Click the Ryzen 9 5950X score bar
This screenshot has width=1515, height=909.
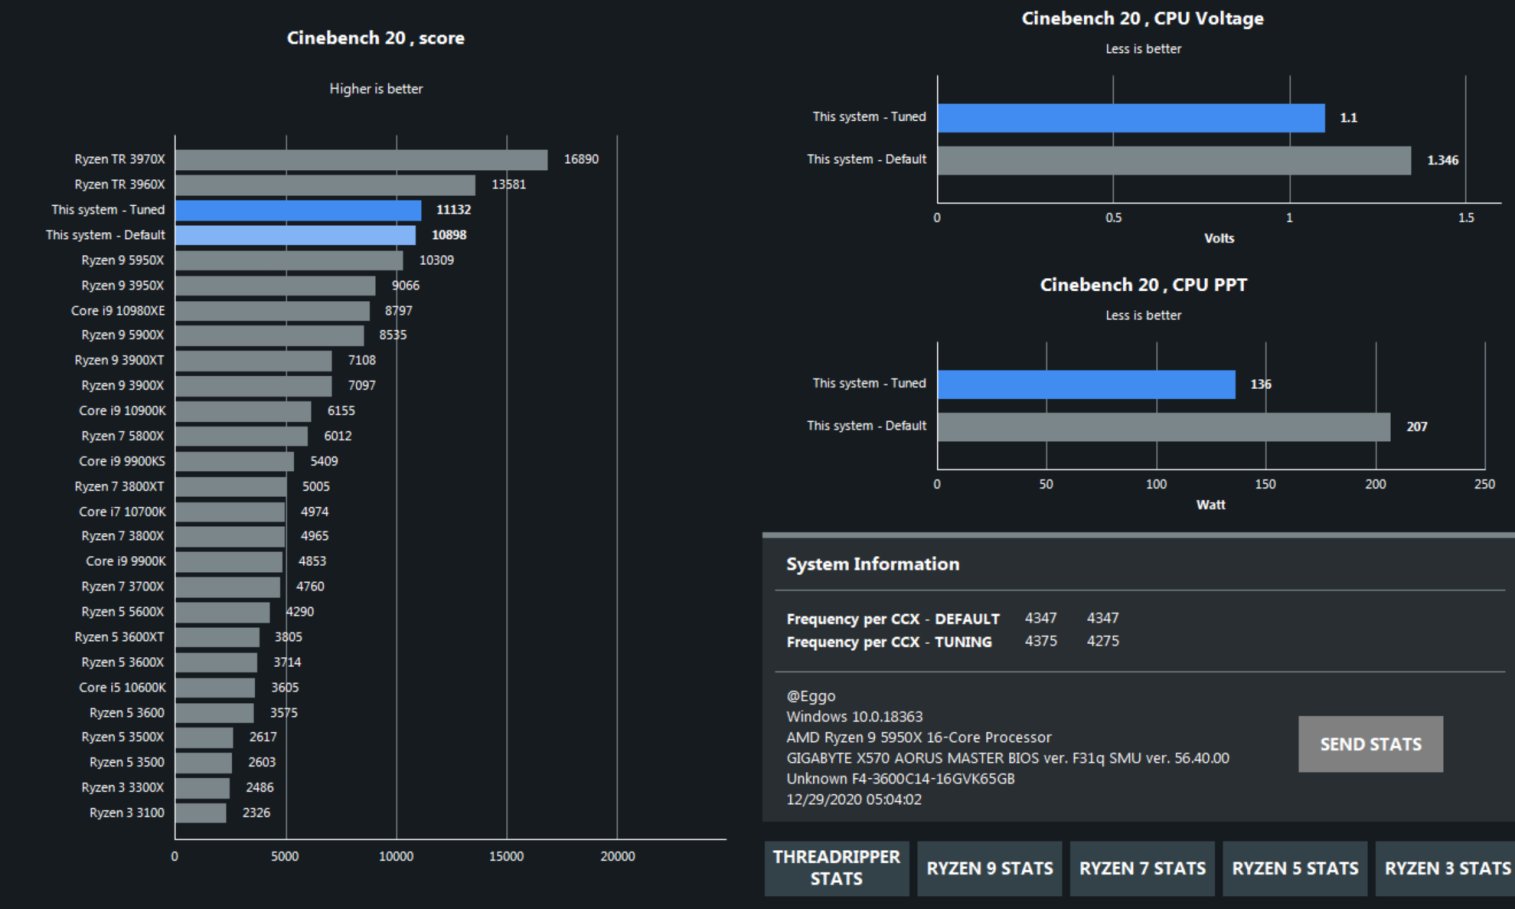point(289,260)
